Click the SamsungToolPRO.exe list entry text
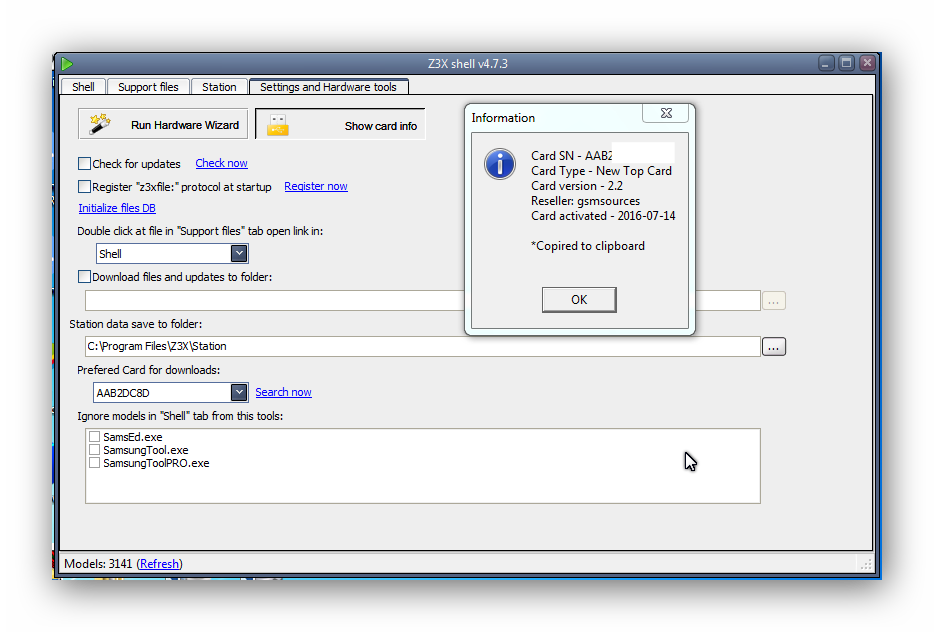This screenshot has height=632, width=934. coord(156,463)
